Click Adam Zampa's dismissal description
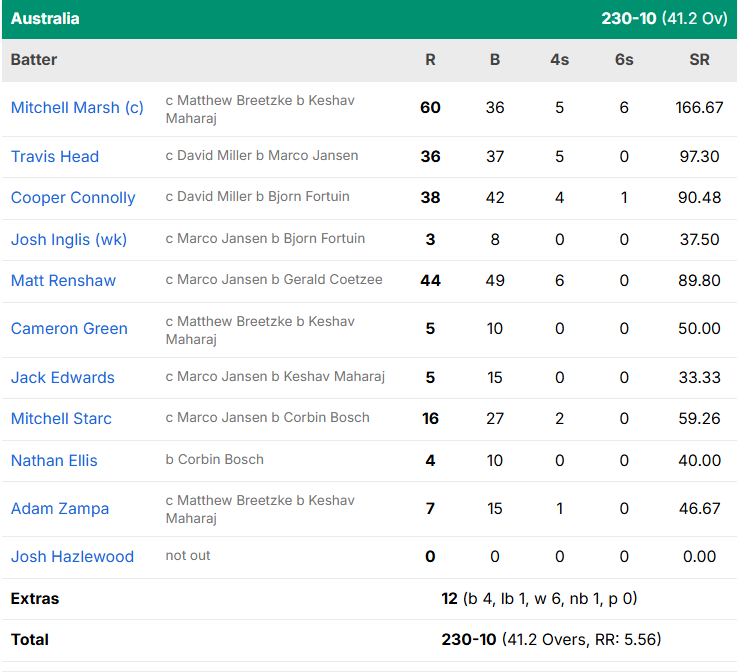This screenshot has width=740, height=672. [x=260, y=510]
